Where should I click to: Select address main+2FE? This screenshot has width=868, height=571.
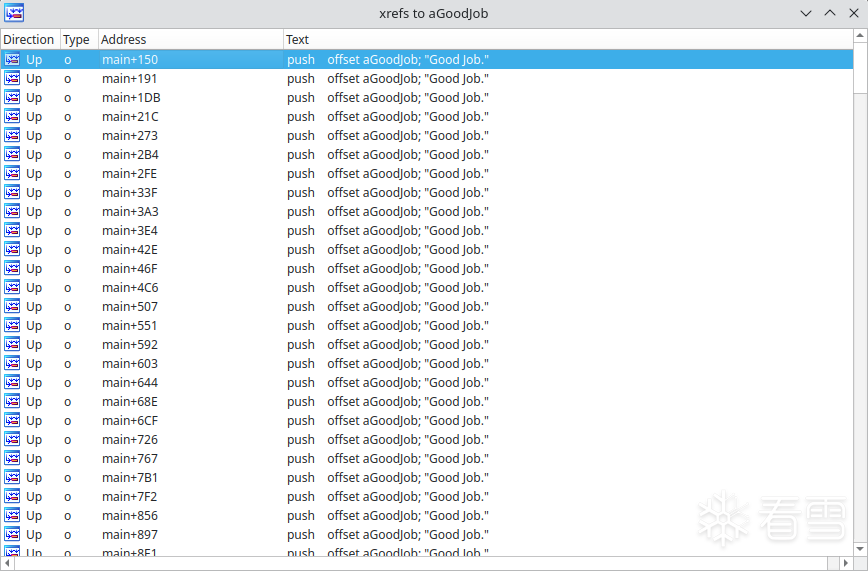tap(130, 173)
